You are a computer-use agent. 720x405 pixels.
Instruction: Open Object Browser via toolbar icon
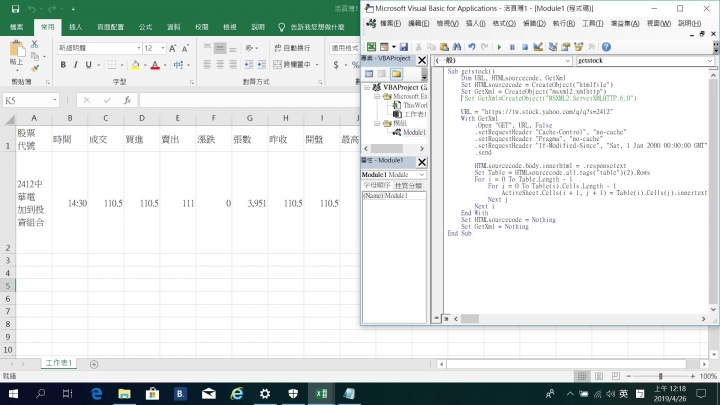579,47
